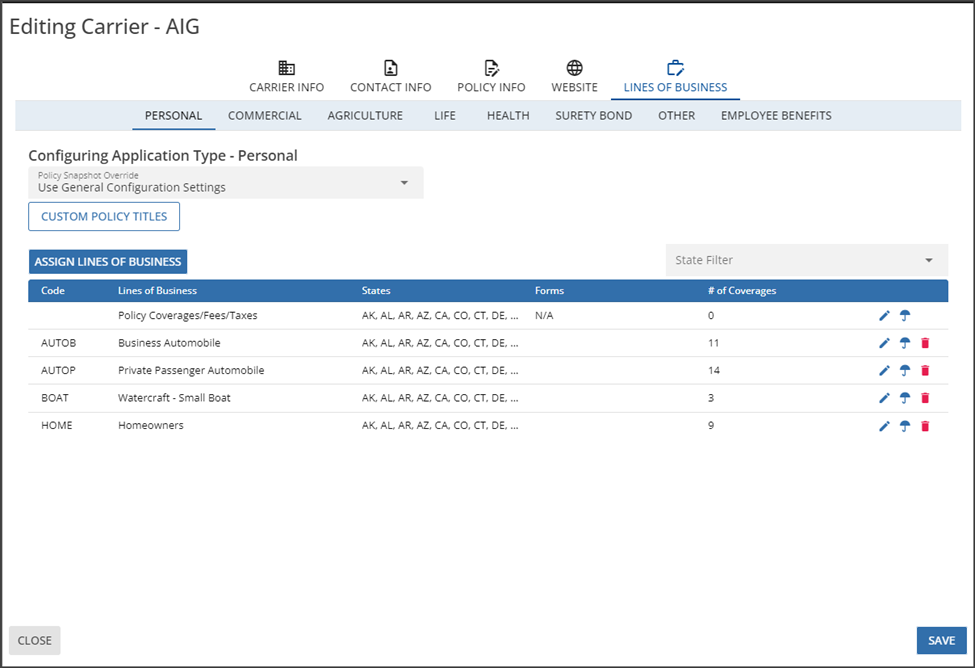
Task: Select the PERSONAL application type tab
Action: tap(173, 116)
